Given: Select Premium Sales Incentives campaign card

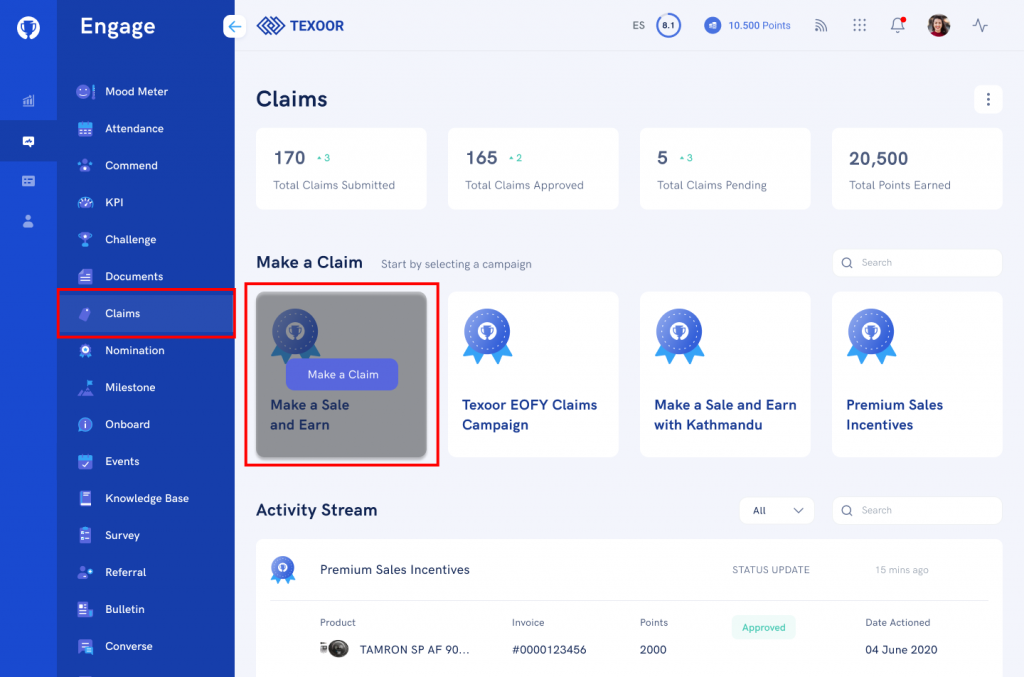Looking at the screenshot, I should point(917,374).
